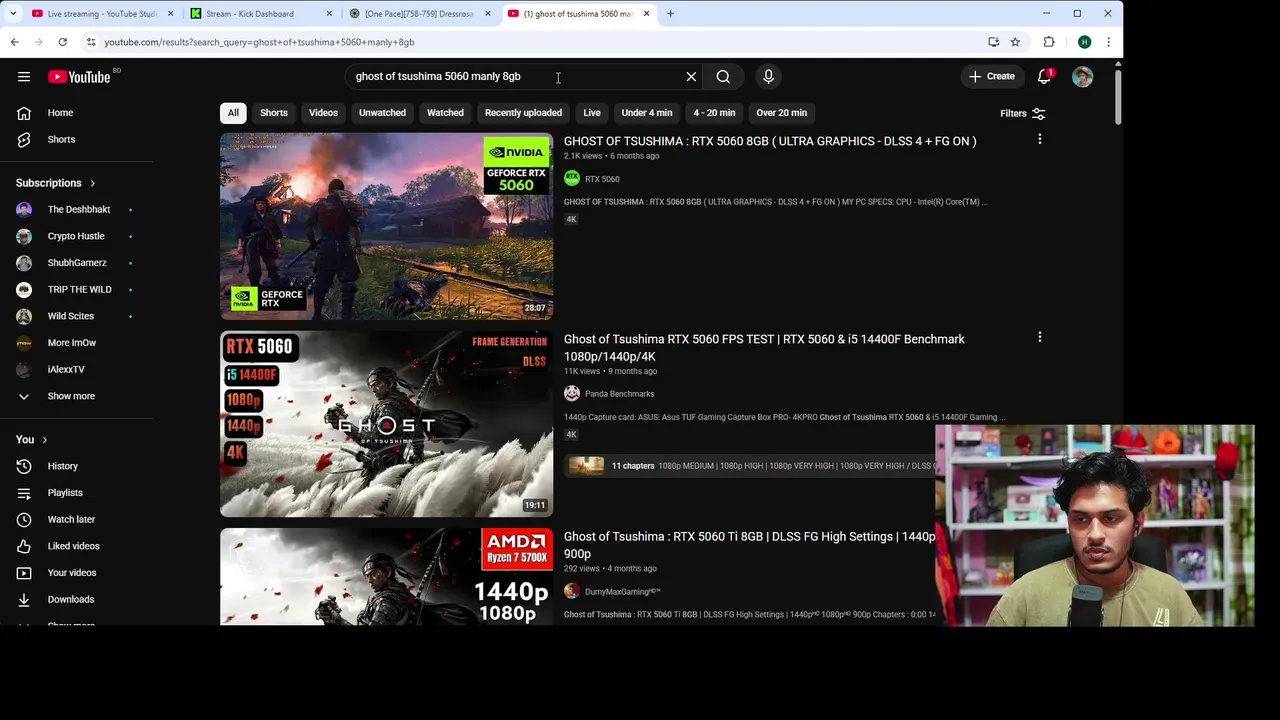Open RTX 5060 Ti 8GB video title

[750, 545]
